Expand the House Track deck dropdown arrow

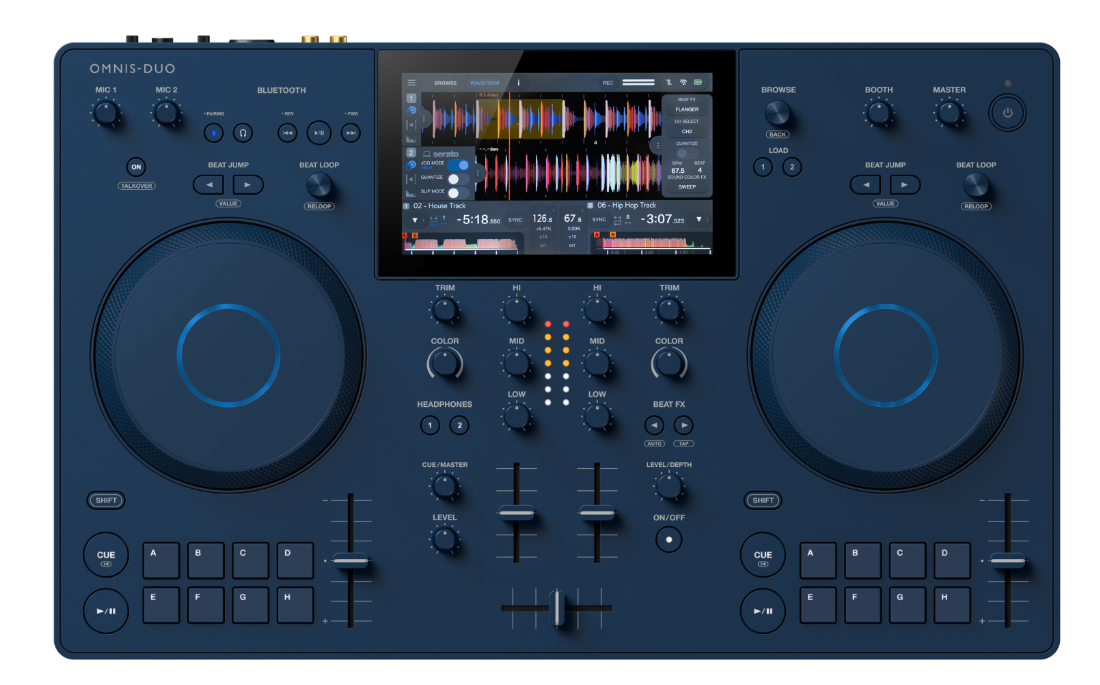click(x=415, y=220)
